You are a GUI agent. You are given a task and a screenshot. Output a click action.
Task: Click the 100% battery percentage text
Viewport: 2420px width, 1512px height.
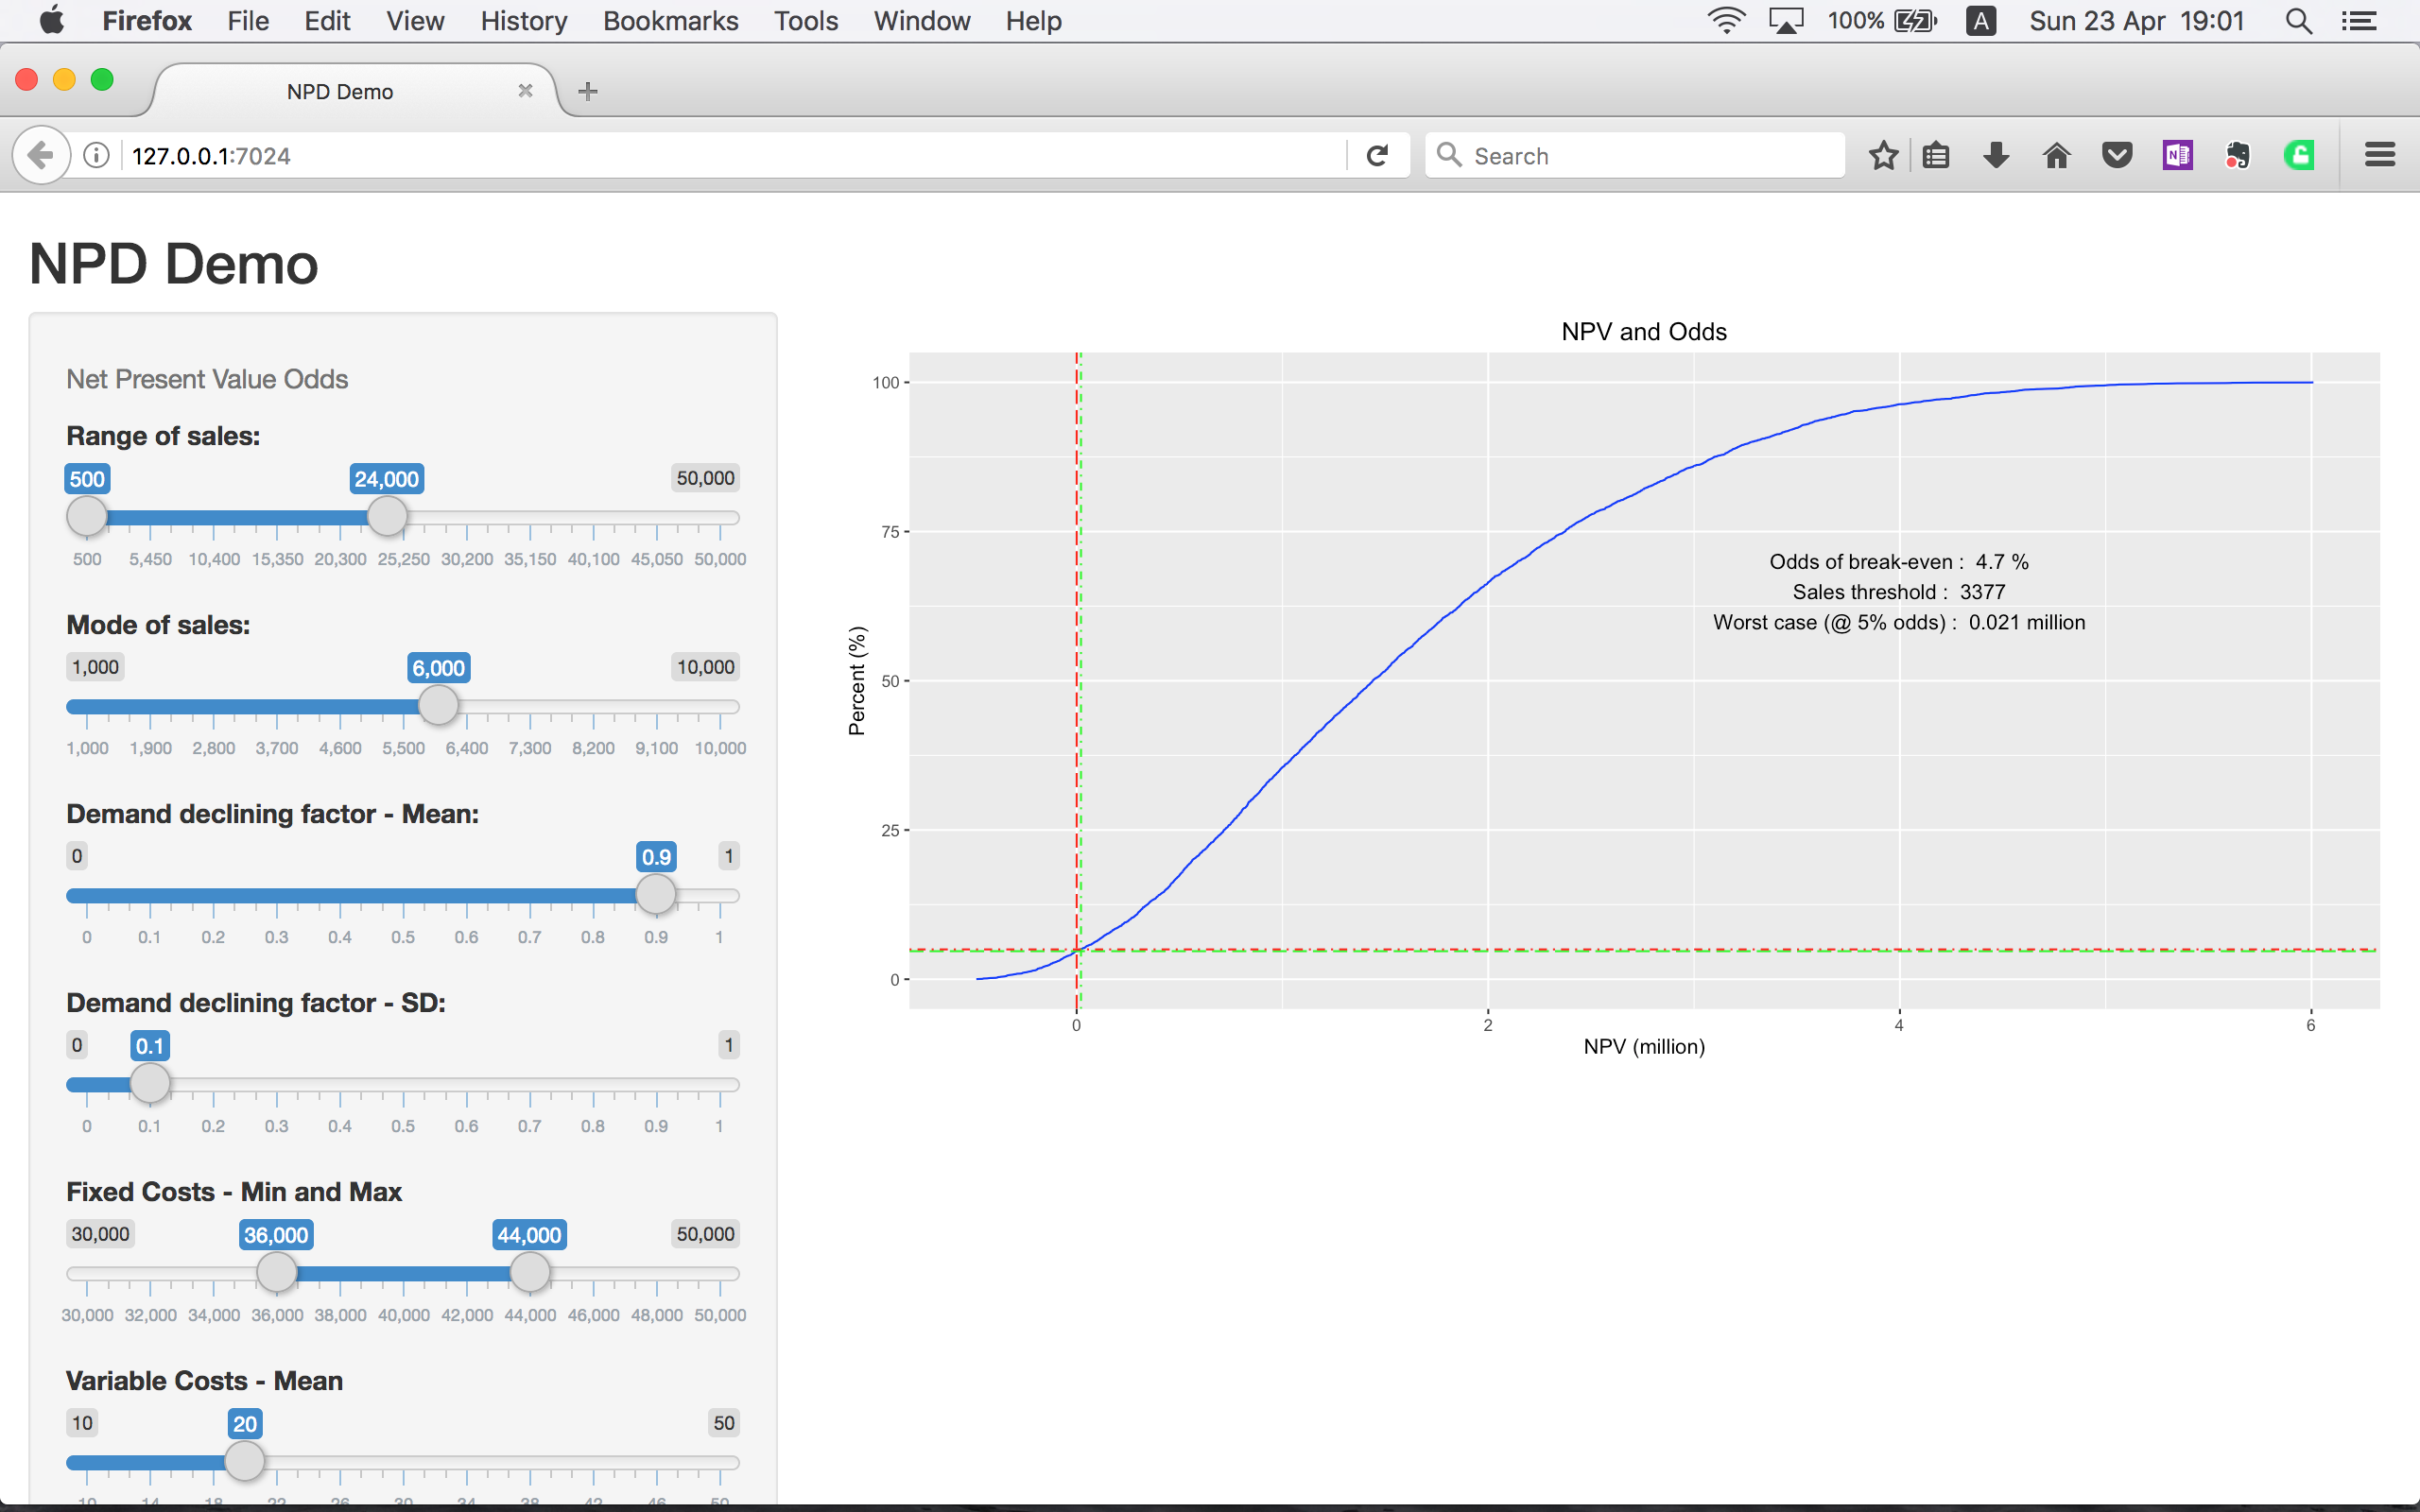(1855, 20)
